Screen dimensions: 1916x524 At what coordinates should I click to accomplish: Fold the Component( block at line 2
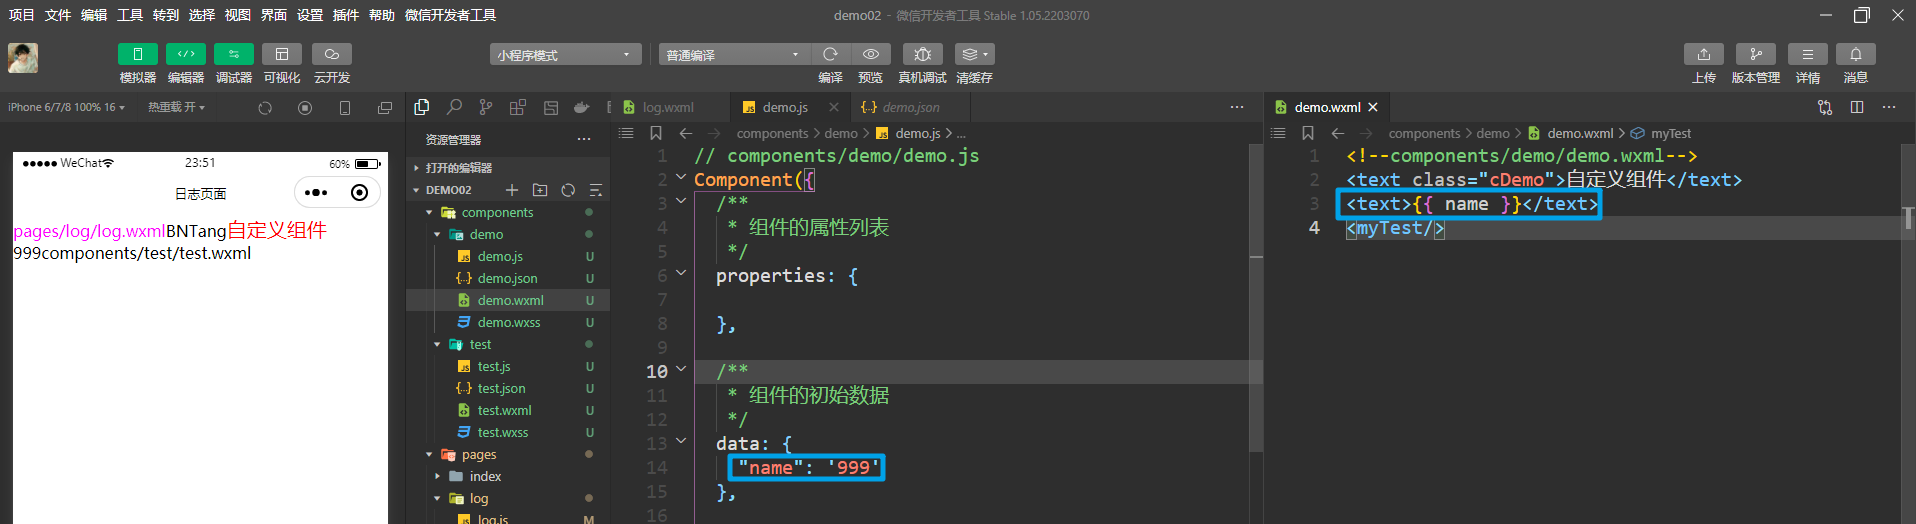(x=681, y=177)
